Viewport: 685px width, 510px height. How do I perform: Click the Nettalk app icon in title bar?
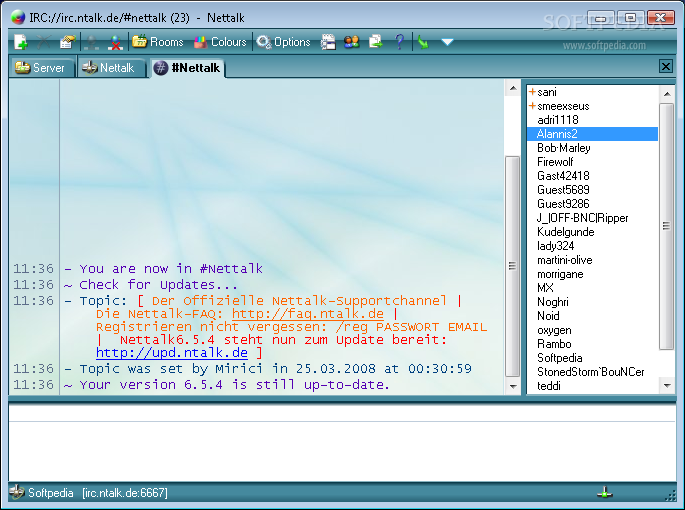click(18, 17)
